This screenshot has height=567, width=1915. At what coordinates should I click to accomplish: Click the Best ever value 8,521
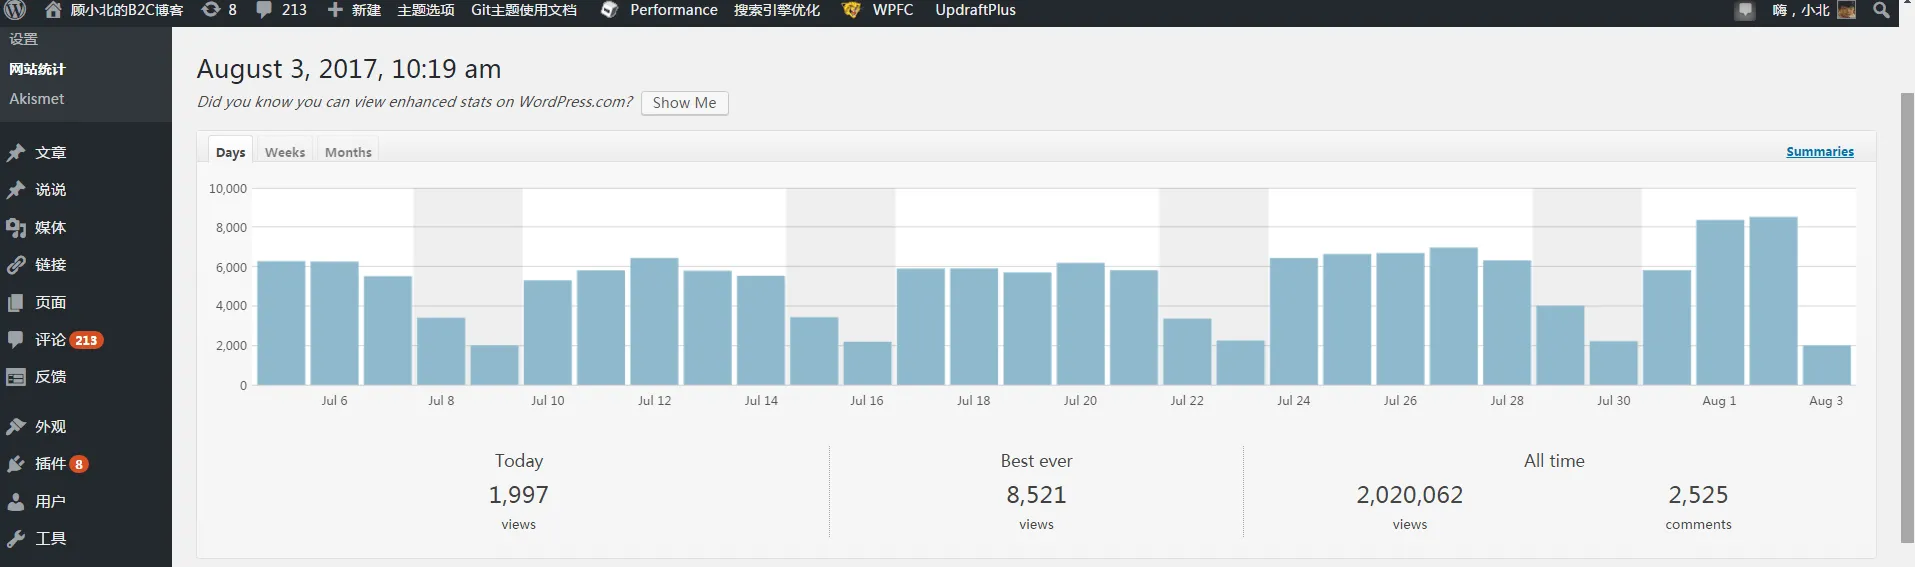pos(1036,495)
